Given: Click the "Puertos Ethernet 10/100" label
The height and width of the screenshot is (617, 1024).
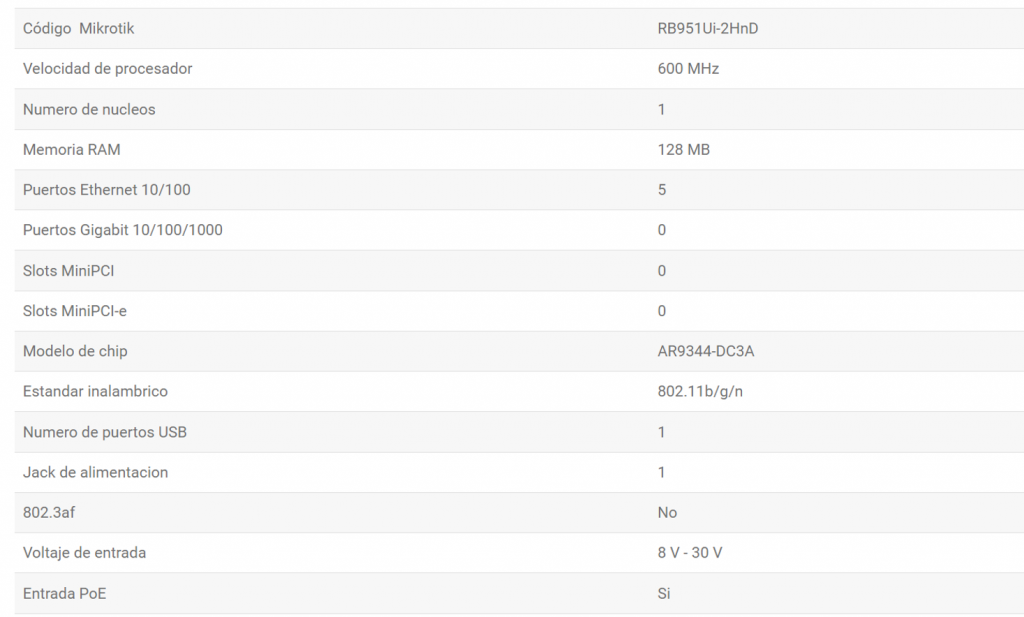Looking at the screenshot, I should coord(106,190).
